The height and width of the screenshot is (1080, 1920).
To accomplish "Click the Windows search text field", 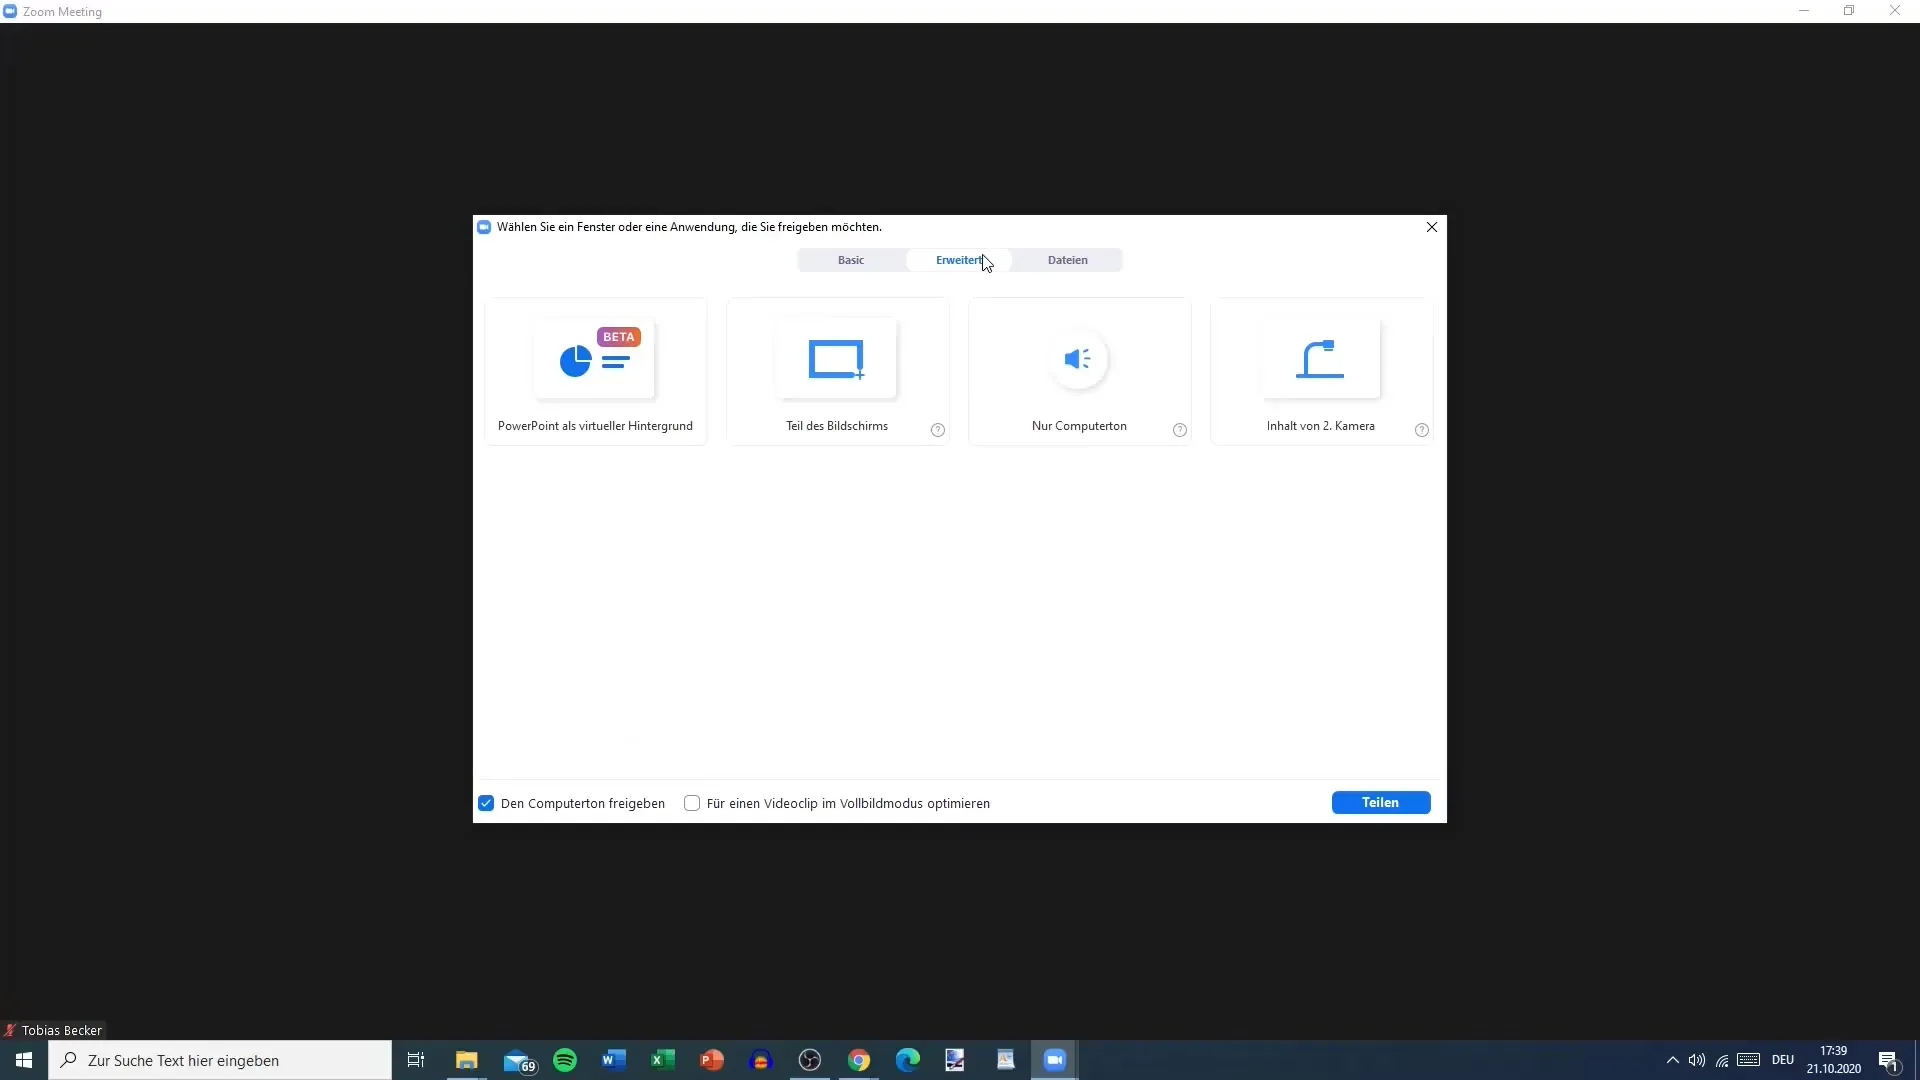I will [x=220, y=1060].
